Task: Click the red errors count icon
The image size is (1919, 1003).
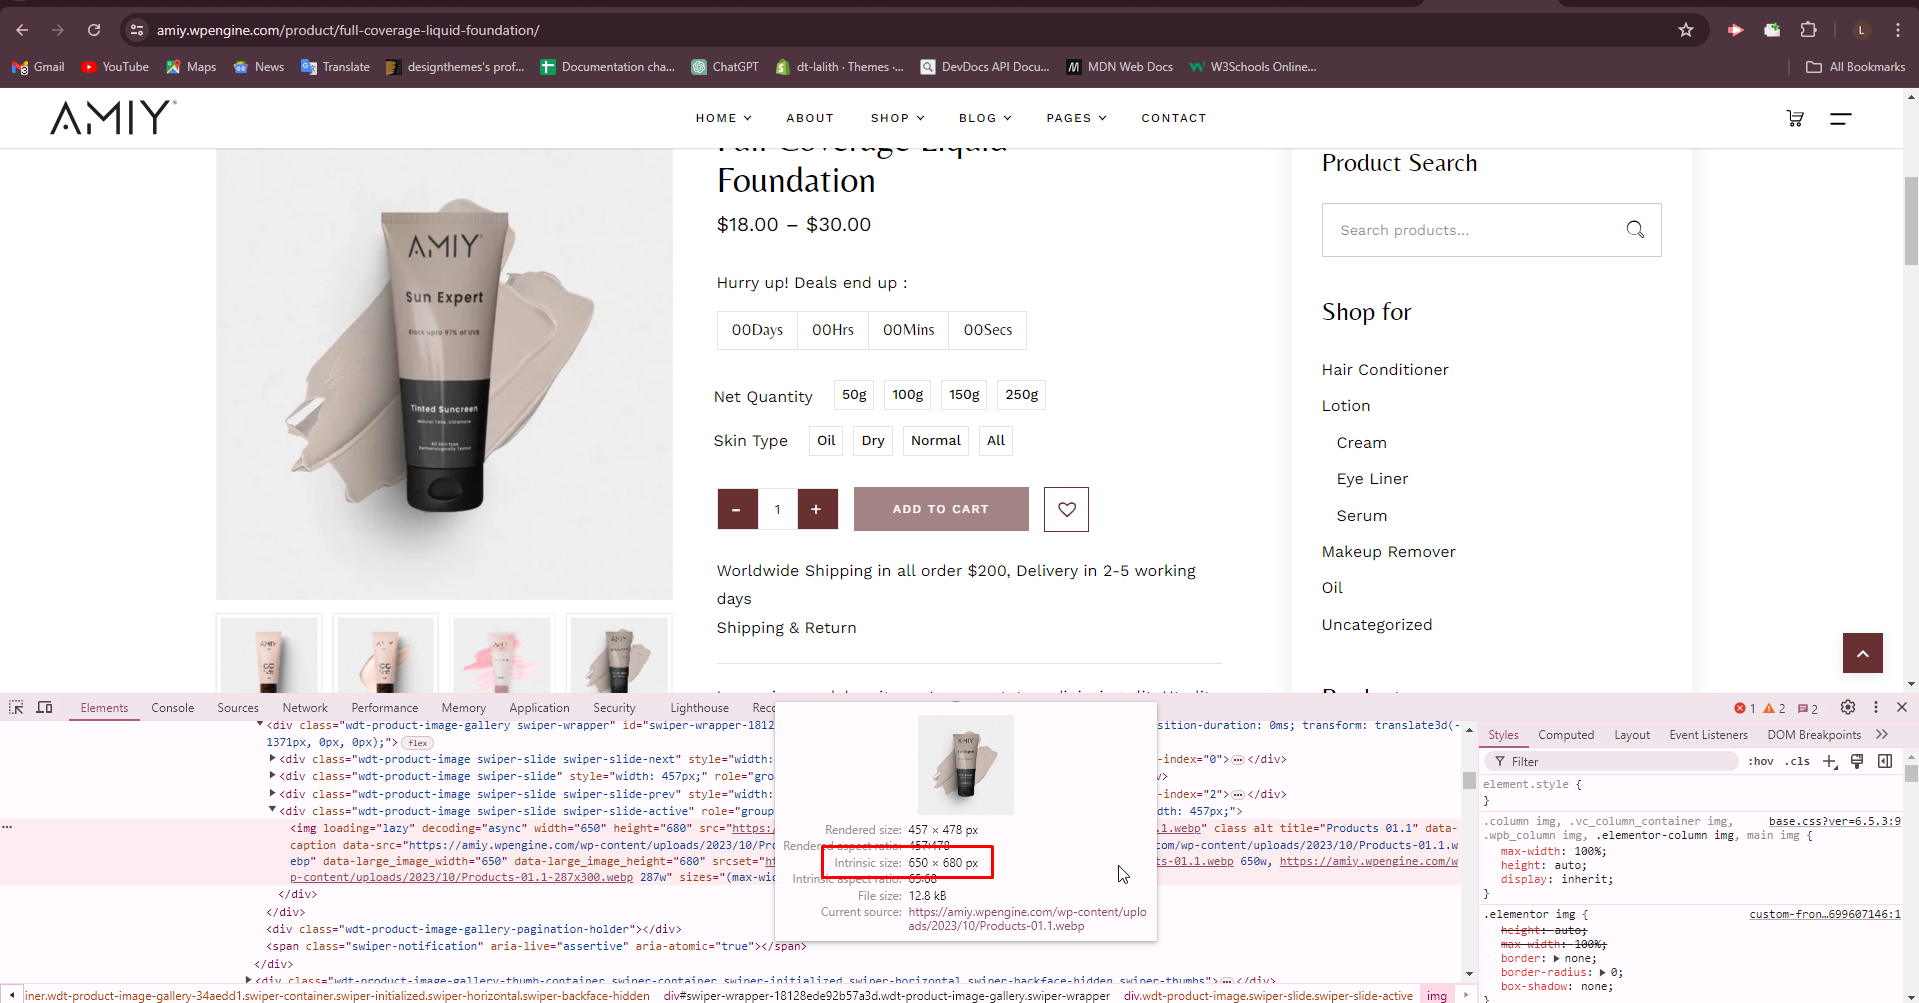Action: pyautogui.click(x=1745, y=708)
